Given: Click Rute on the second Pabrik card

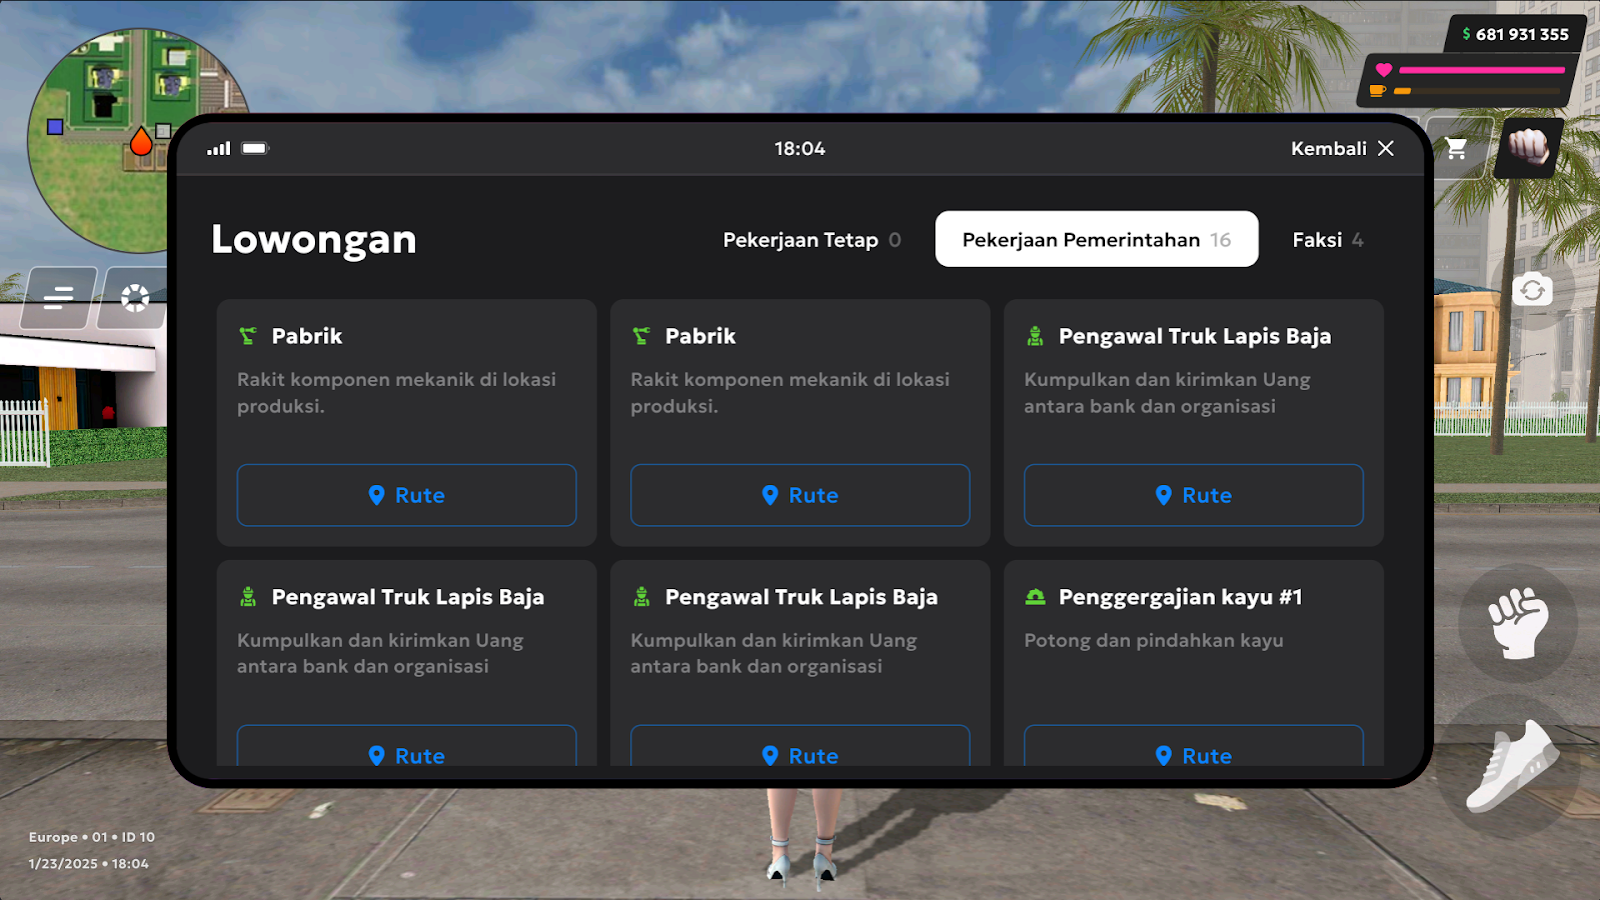Looking at the screenshot, I should 800,495.
